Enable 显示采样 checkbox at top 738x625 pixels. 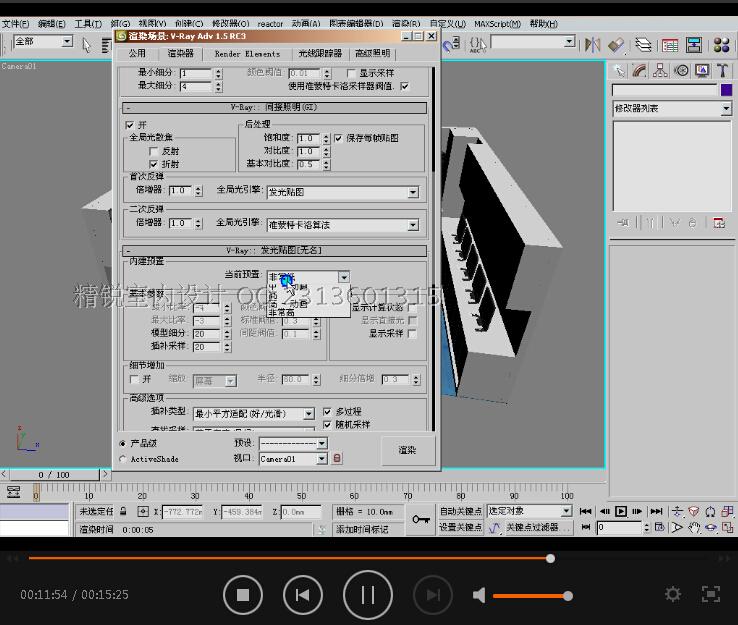point(351,73)
